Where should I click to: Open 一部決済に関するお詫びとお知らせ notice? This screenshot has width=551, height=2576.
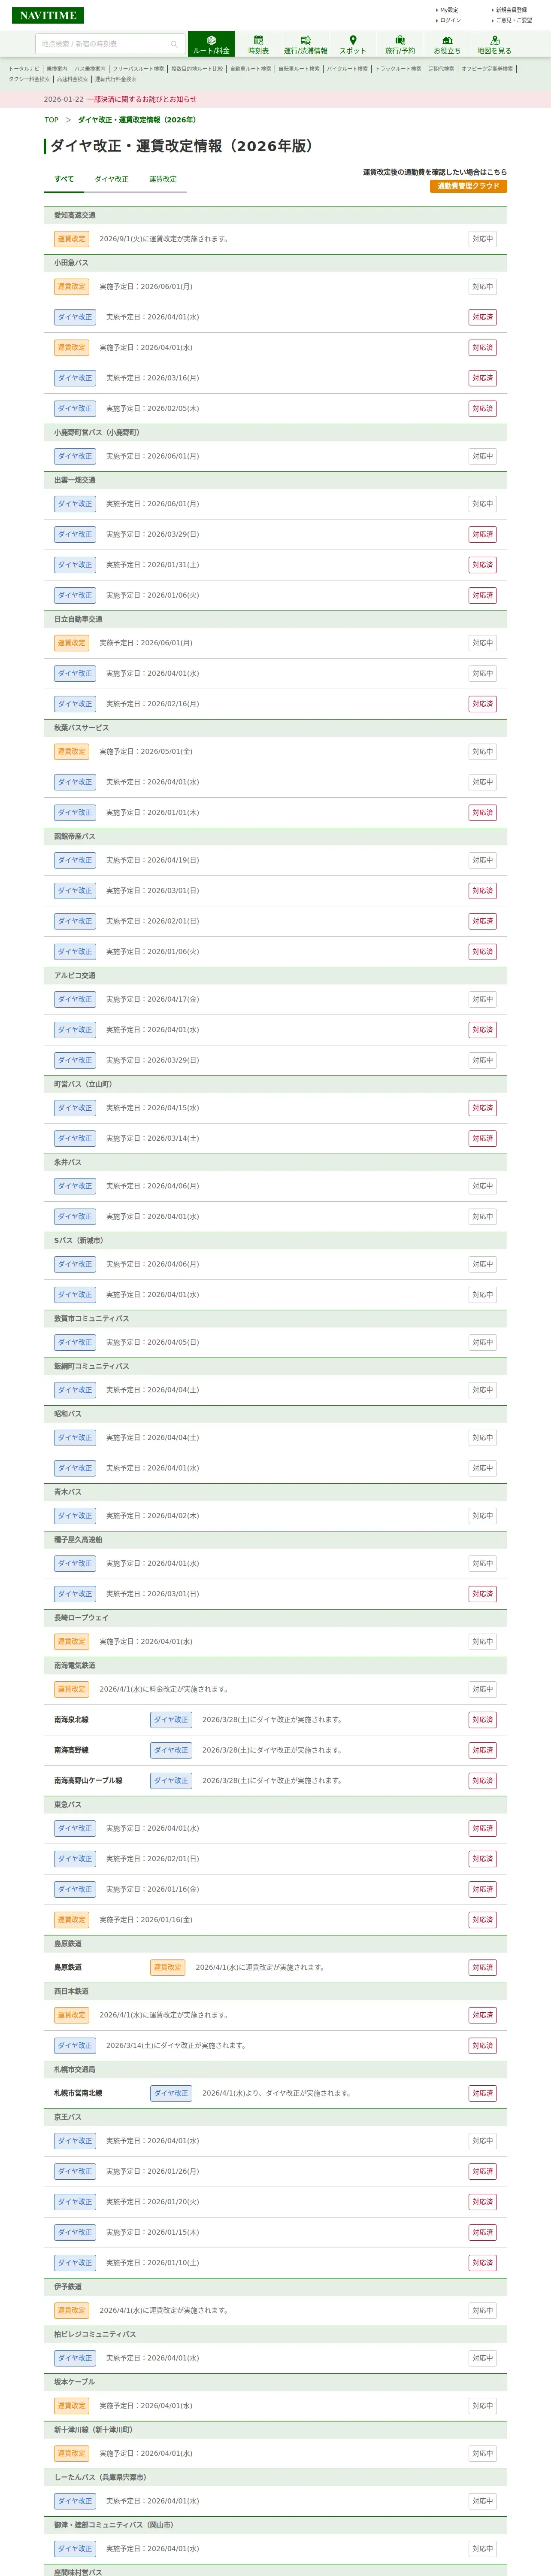point(141,99)
